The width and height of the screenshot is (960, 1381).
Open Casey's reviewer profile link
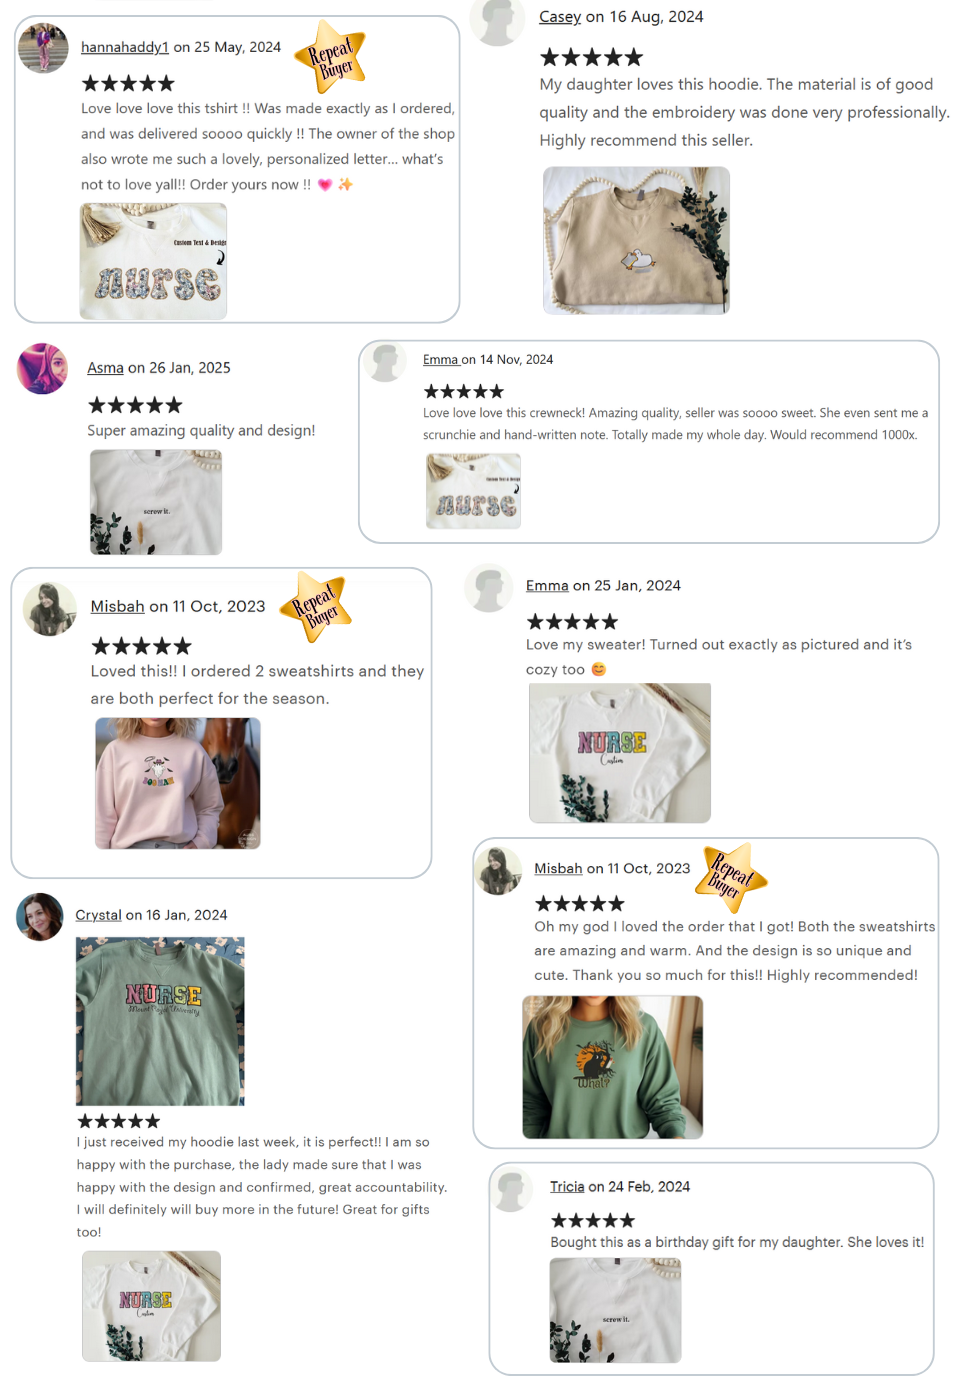pos(560,17)
